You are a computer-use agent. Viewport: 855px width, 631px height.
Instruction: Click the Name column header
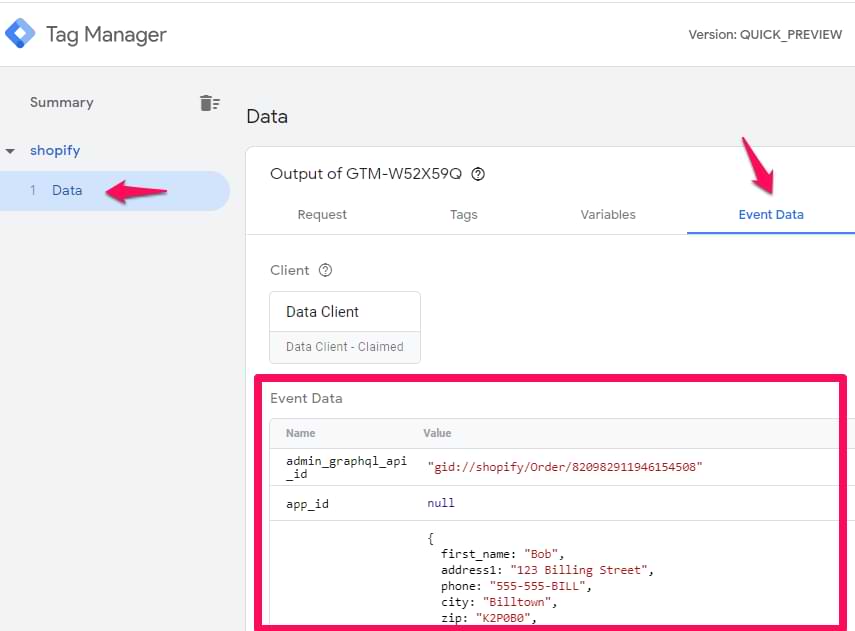coord(300,433)
